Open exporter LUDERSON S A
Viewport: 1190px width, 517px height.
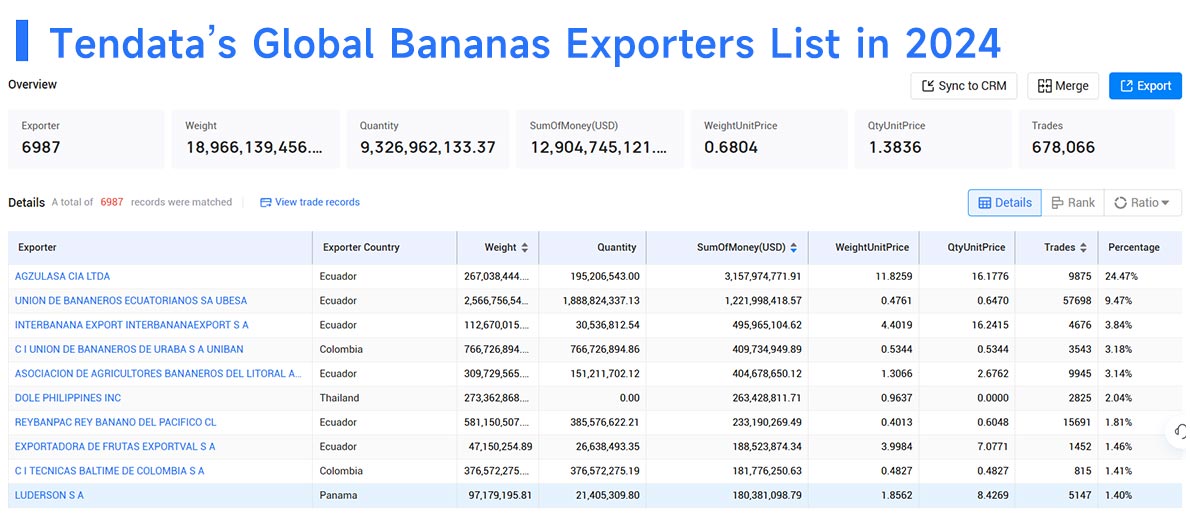[49, 495]
